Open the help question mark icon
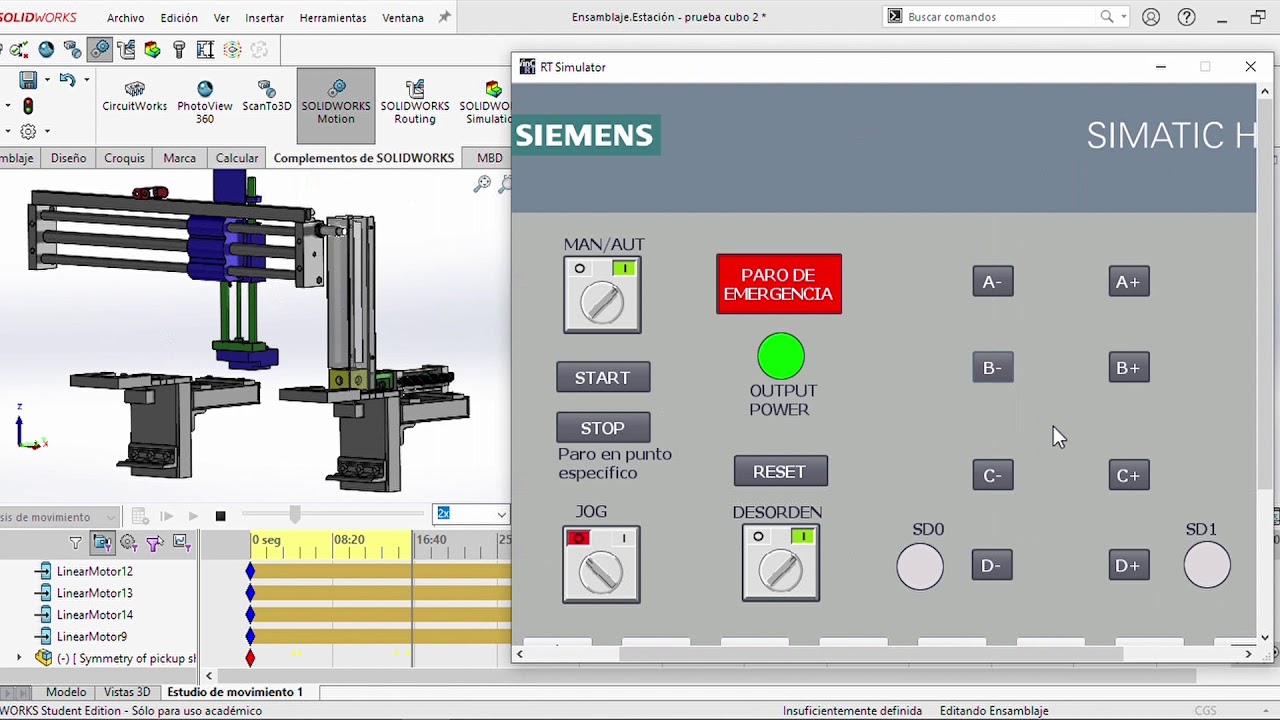 (1186, 17)
